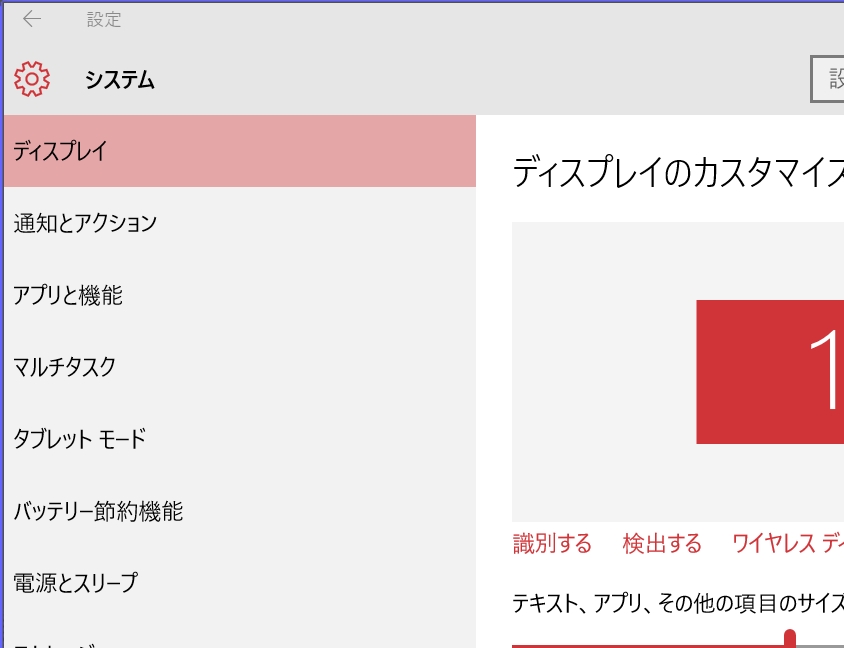This screenshot has width=844, height=648.
Task: Click the システム header title
Action: pos(120,80)
